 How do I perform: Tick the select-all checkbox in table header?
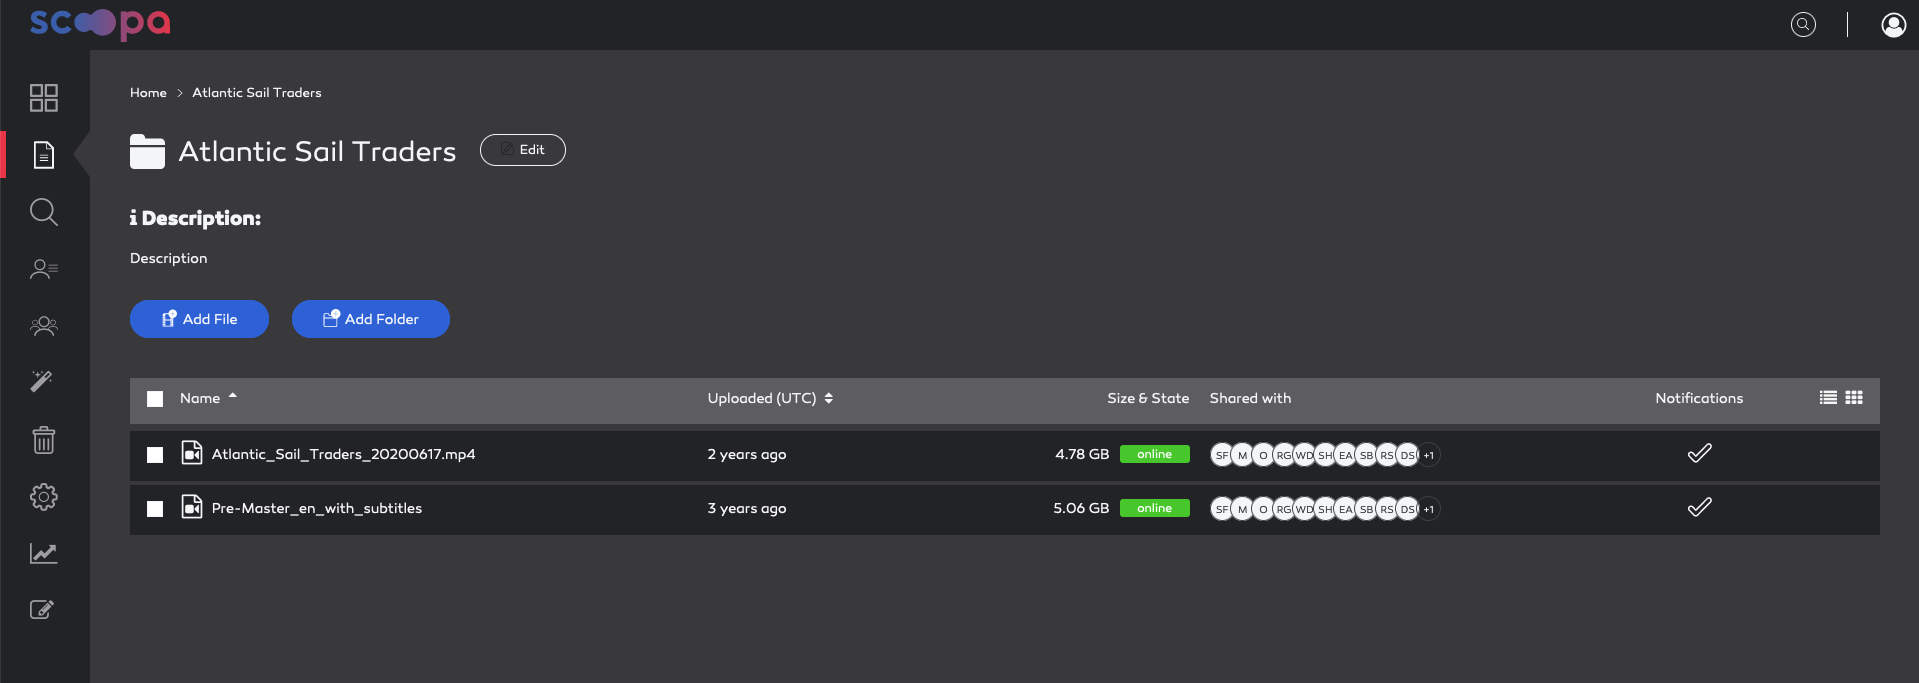[x=155, y=399]
